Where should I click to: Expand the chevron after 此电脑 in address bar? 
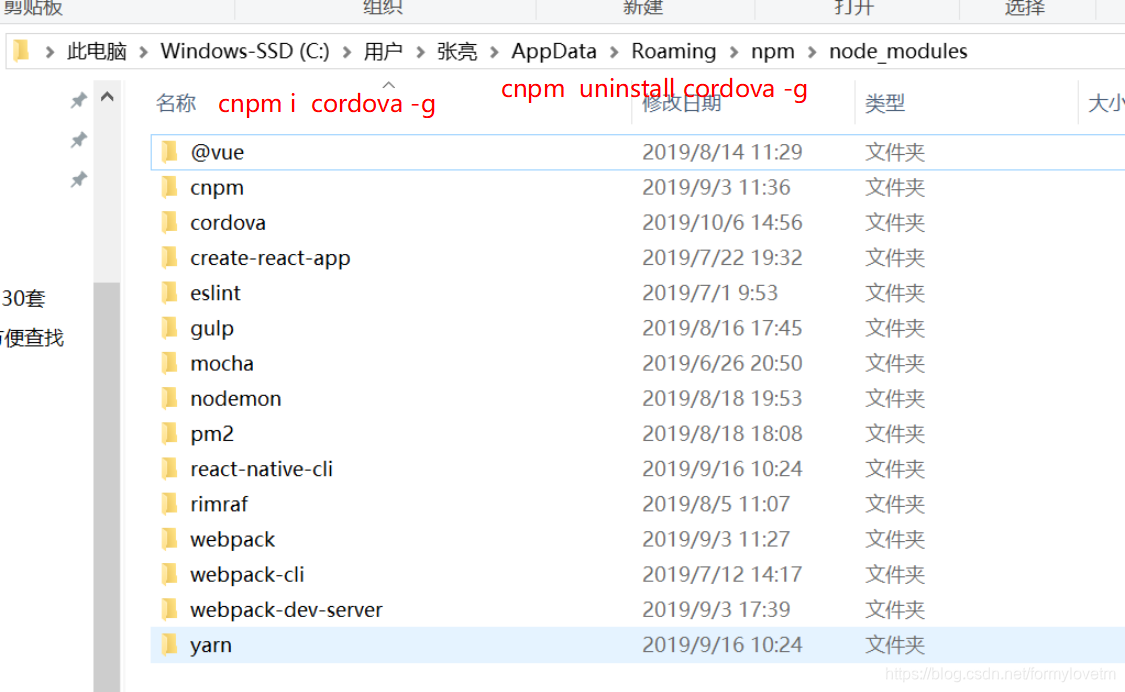(143, 52)
